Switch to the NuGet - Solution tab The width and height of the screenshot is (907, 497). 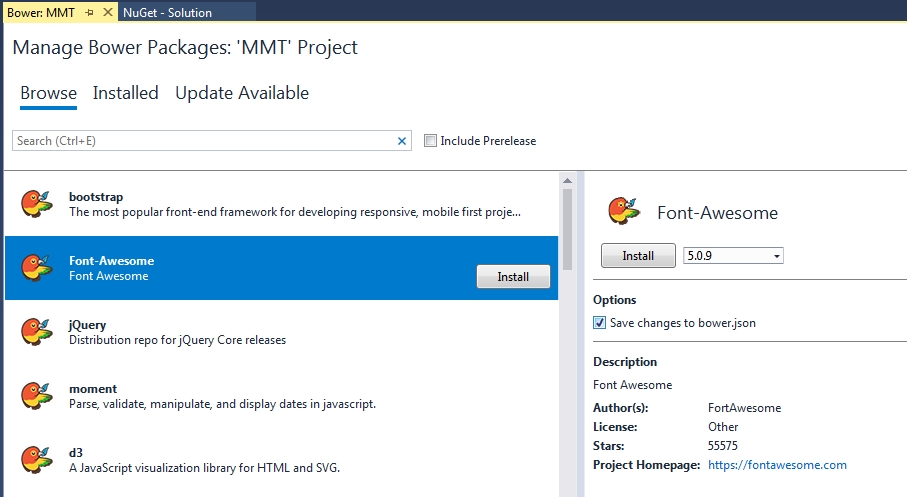(x=167, y=12)
